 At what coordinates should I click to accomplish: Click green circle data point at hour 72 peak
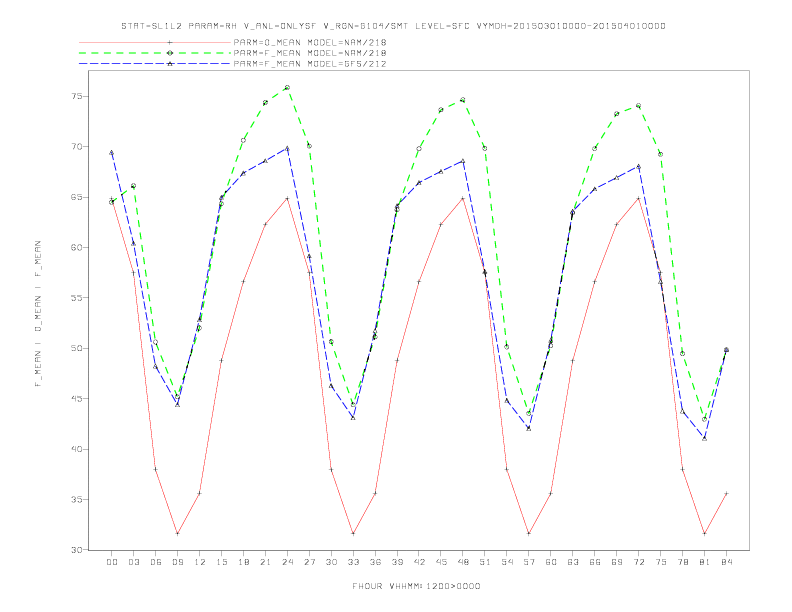pos(638,106)
